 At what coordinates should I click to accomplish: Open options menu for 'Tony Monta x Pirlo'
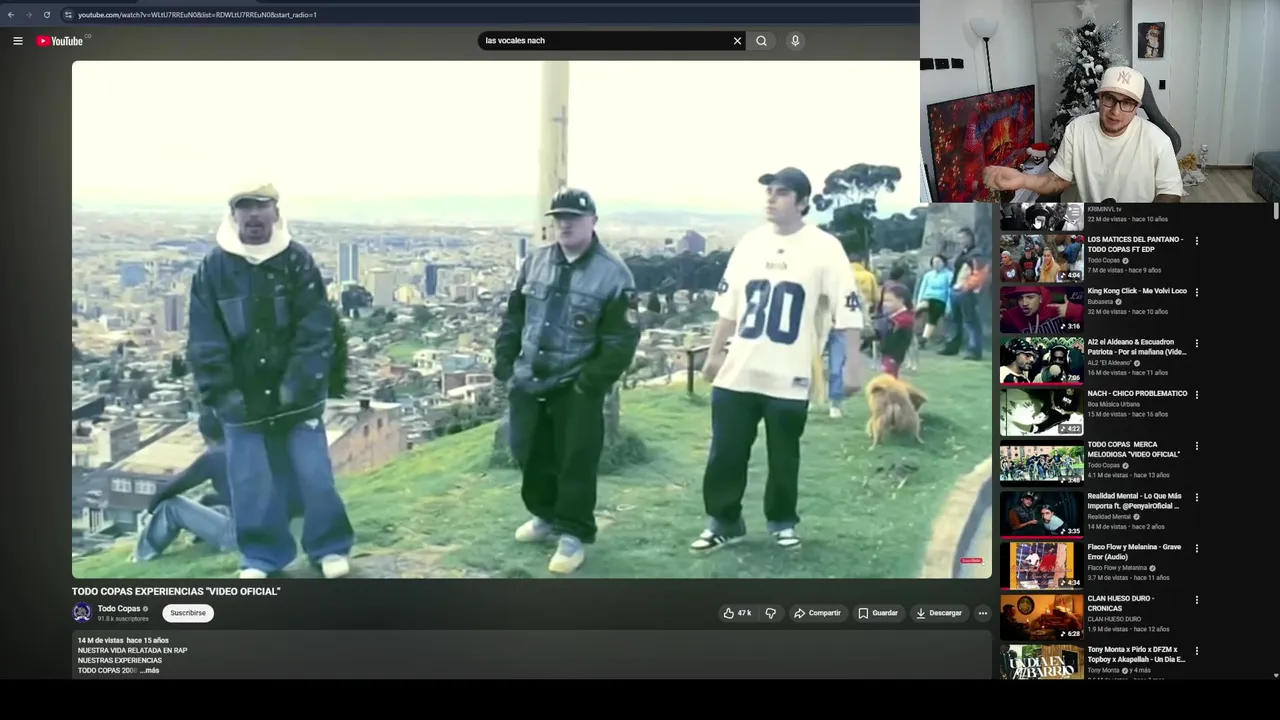point(1196,651)
